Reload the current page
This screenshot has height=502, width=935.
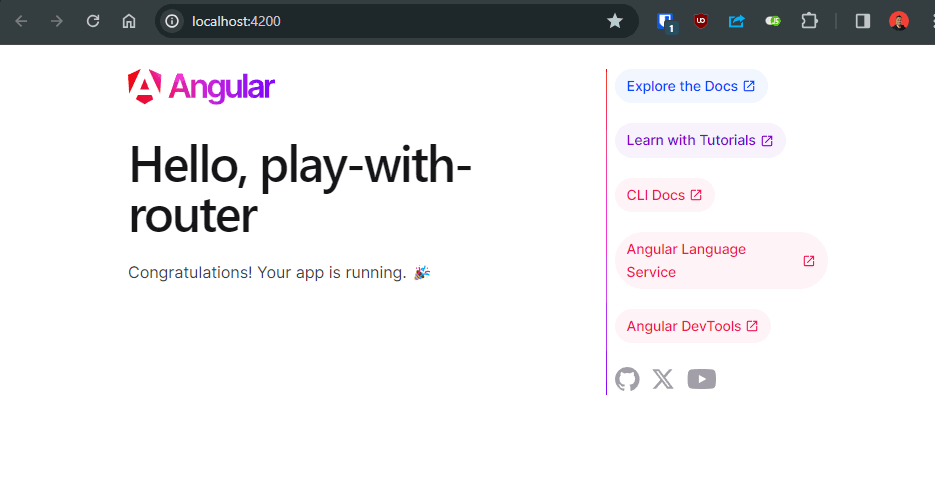93,21
